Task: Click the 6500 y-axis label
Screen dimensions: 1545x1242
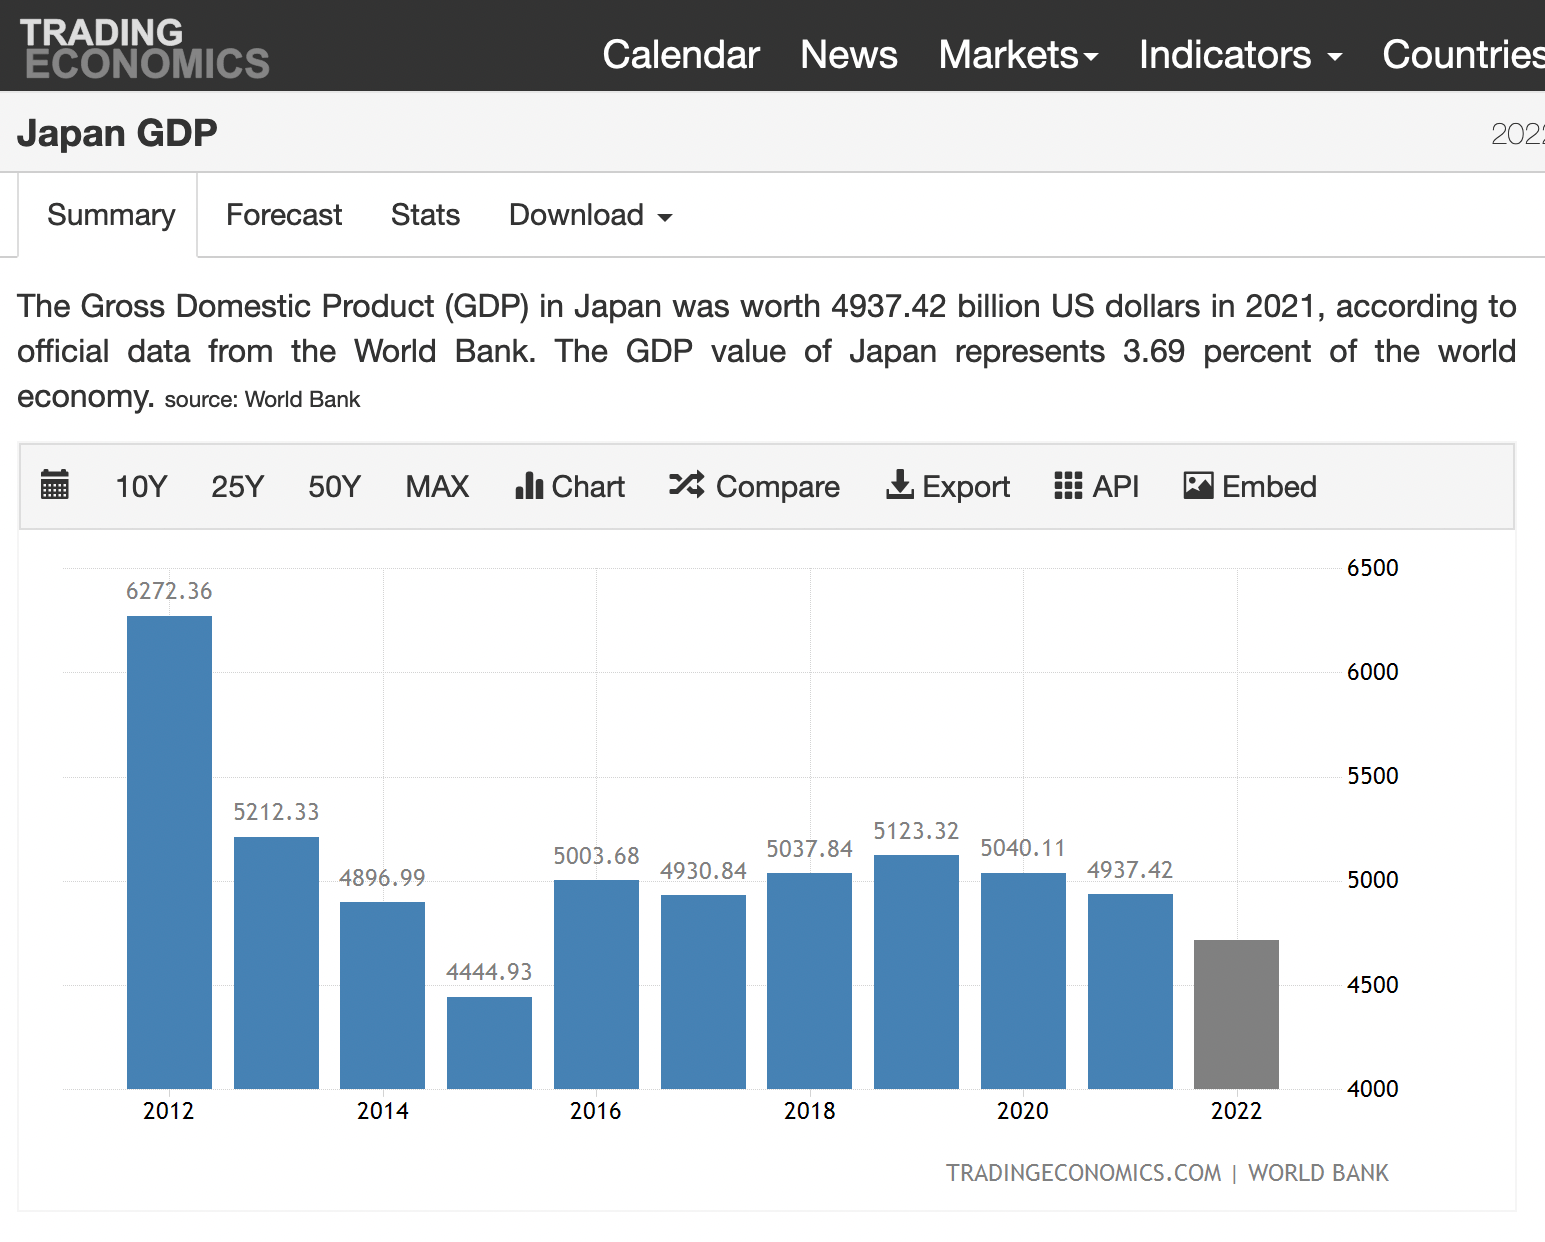Action: 1372,568
